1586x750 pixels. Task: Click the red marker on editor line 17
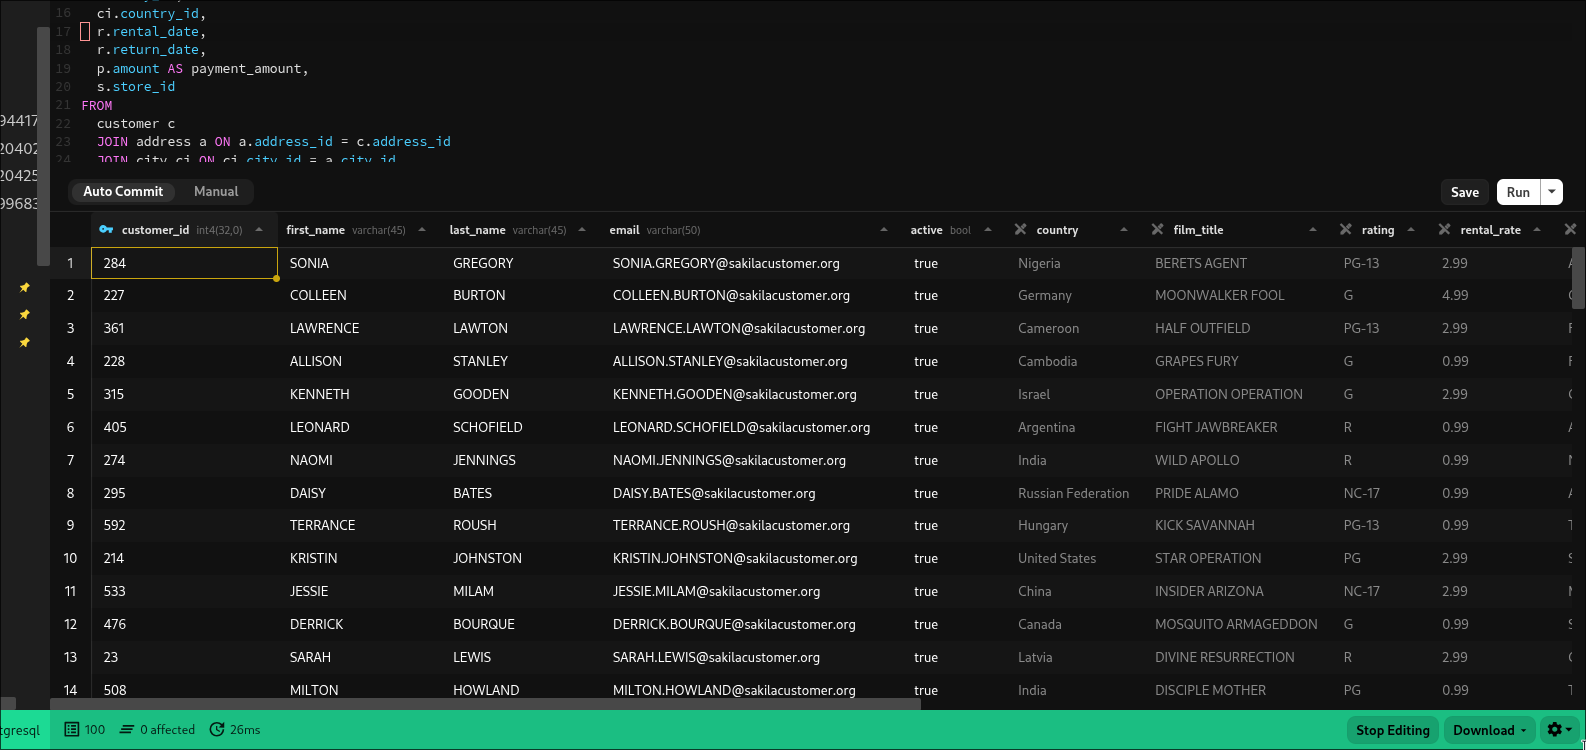pyautogui.click(x=85, y=32)
